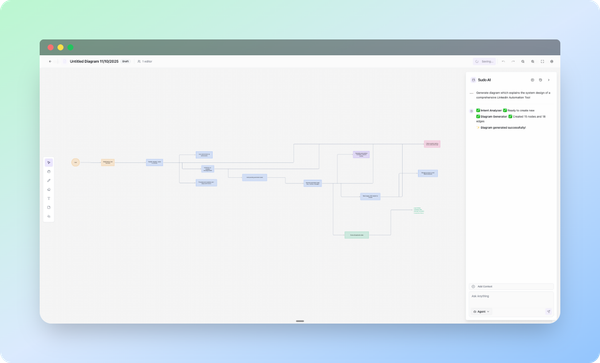Click the bottom link tool in left toolbar

(49, 216)
